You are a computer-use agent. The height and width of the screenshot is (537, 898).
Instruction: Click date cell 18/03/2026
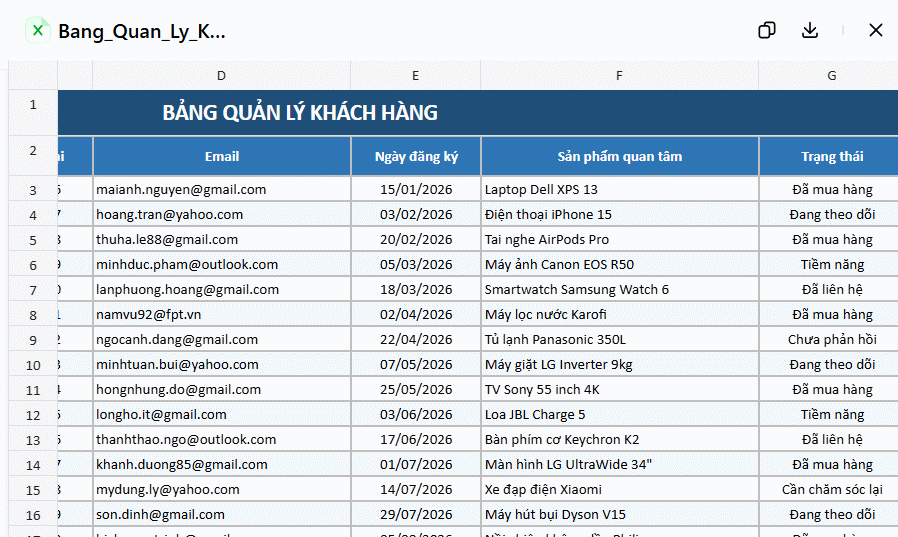point(416,290)
